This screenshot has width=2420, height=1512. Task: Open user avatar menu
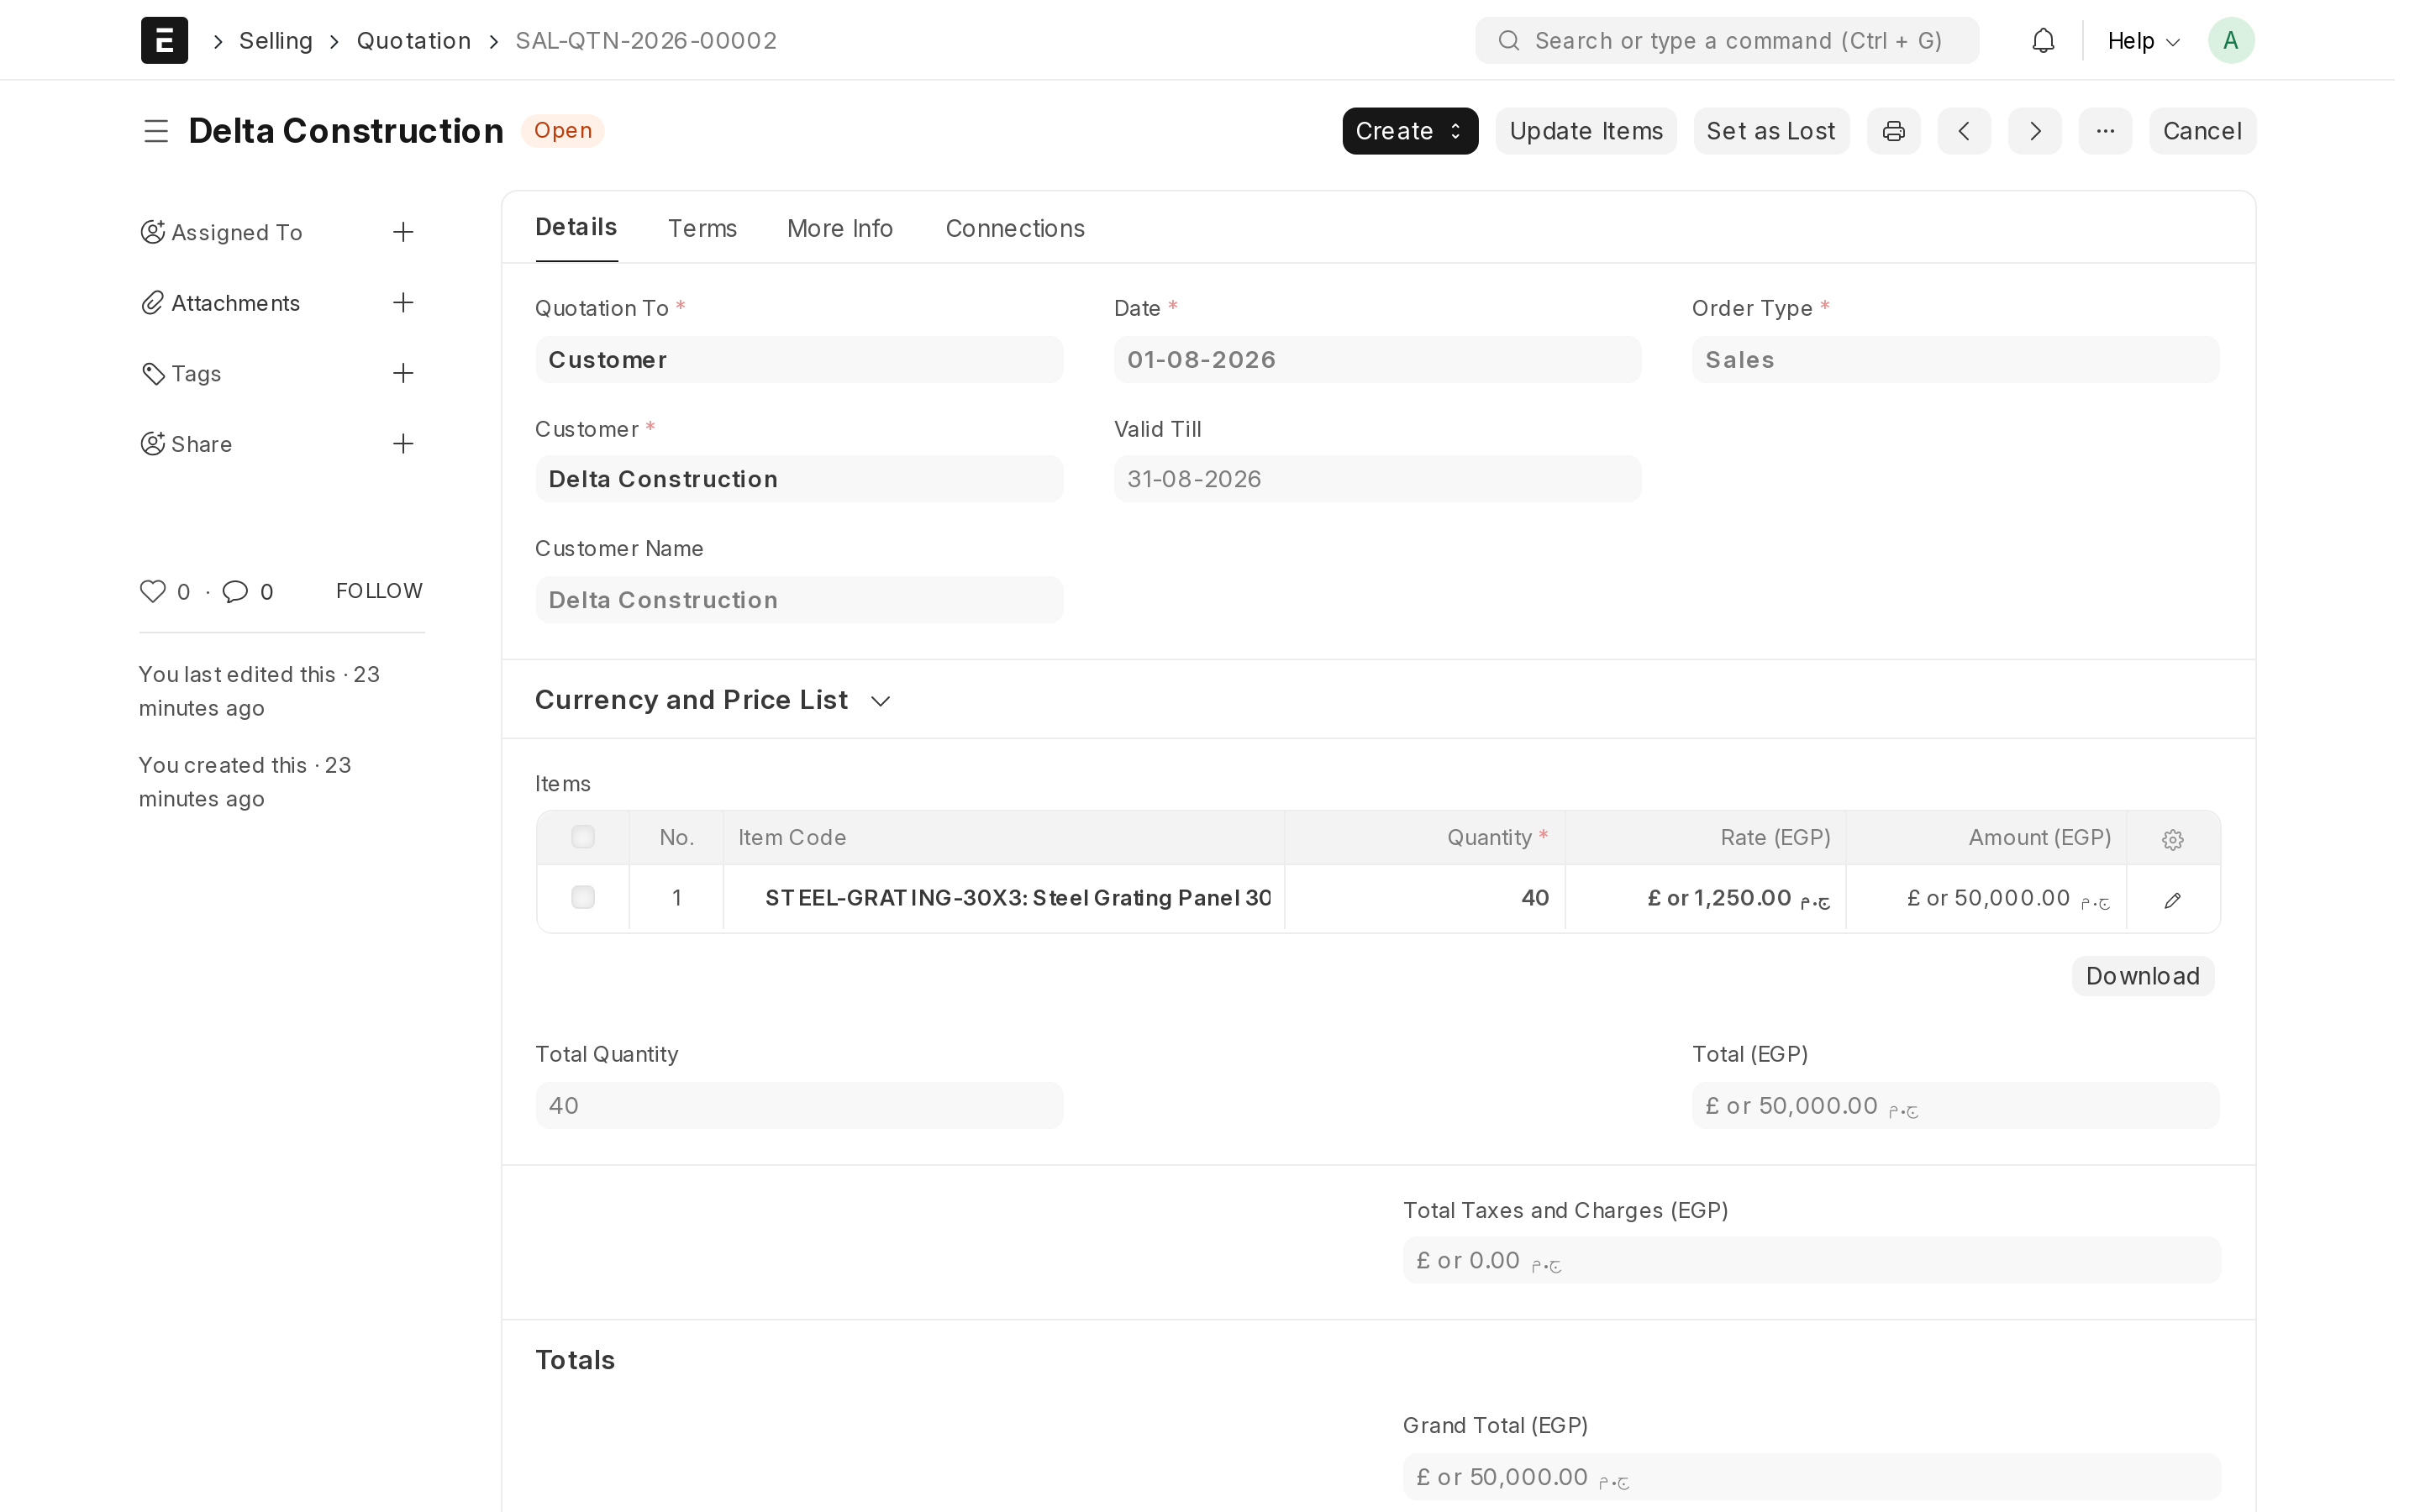(x=2231, y=40)
